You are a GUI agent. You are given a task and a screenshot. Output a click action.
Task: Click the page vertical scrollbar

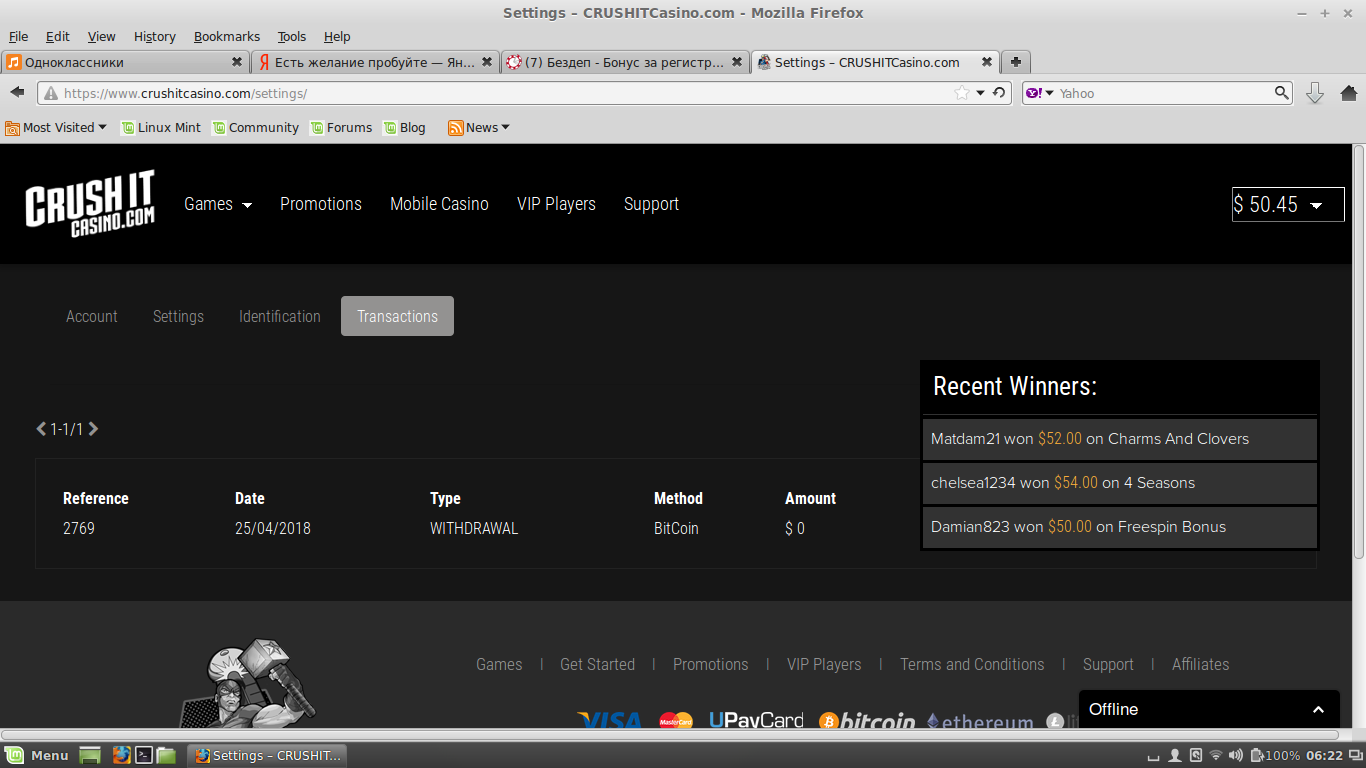[x=1358, y=350]
